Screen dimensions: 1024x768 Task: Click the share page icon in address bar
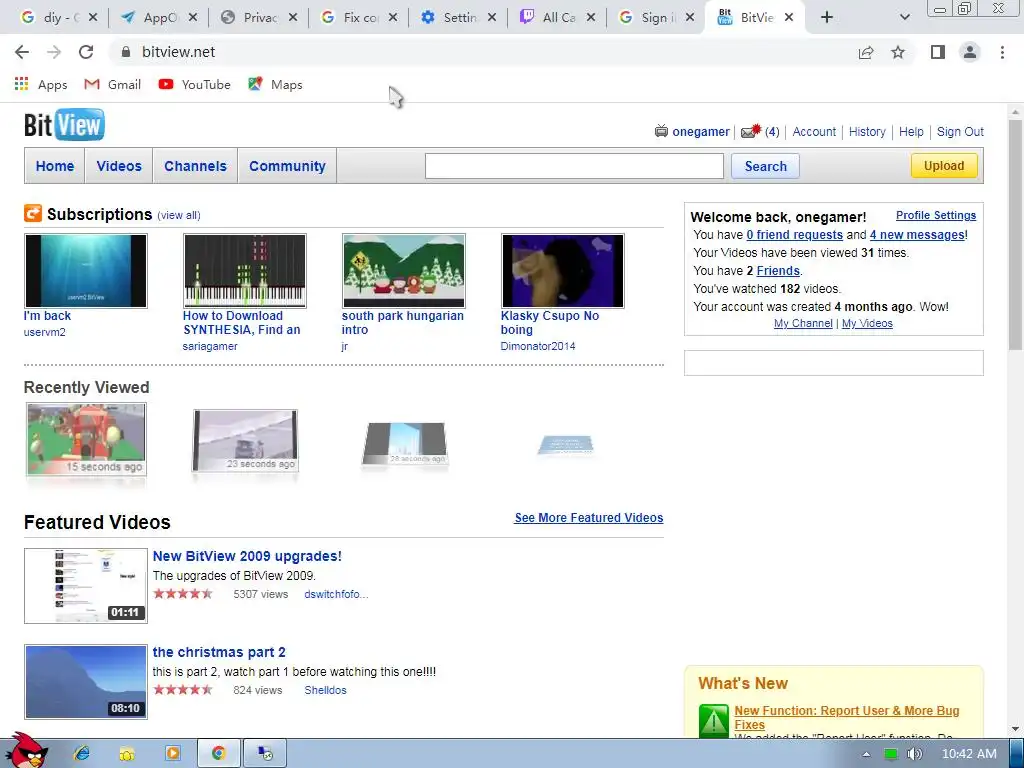pos(866,52)
